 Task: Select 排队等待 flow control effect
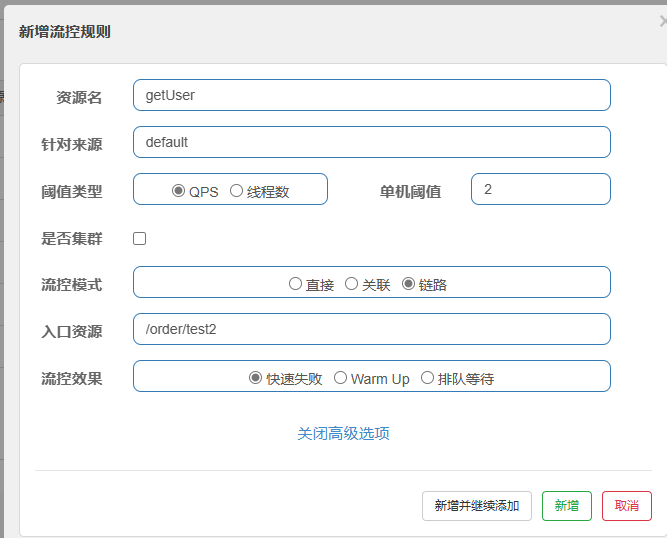tap(427, 378)
